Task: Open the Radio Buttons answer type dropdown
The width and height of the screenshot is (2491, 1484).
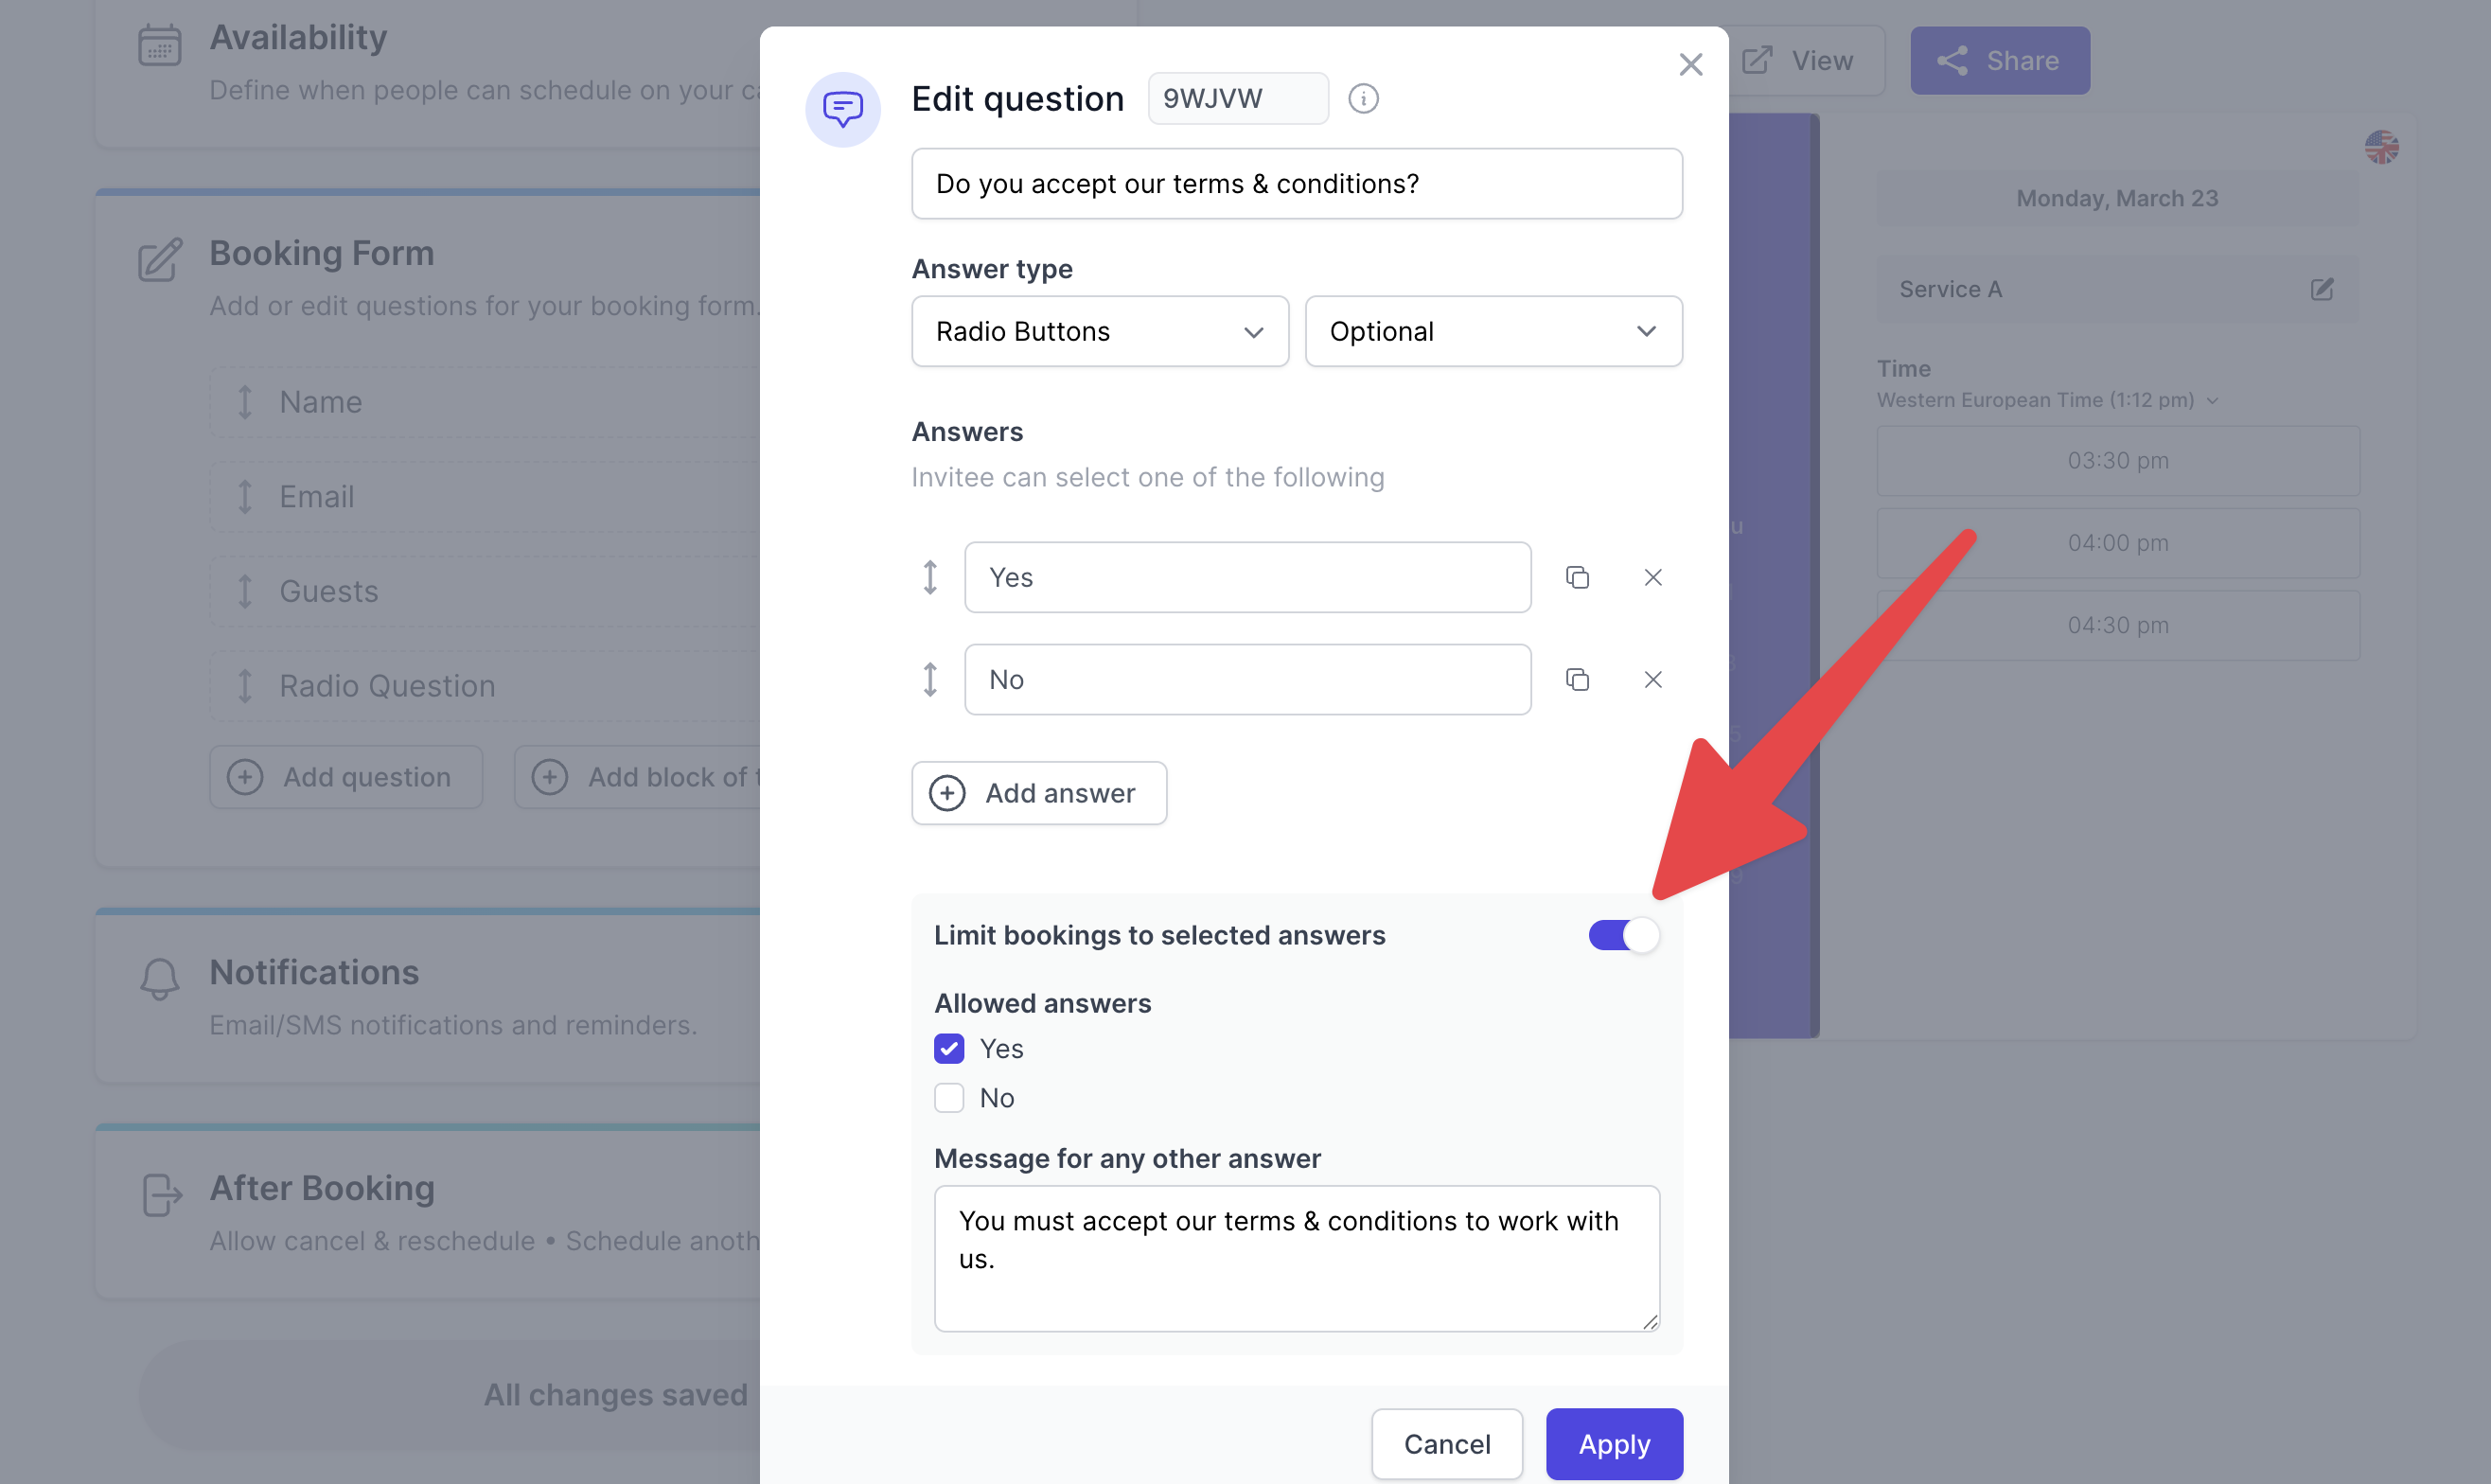Action: (1099, 331)
